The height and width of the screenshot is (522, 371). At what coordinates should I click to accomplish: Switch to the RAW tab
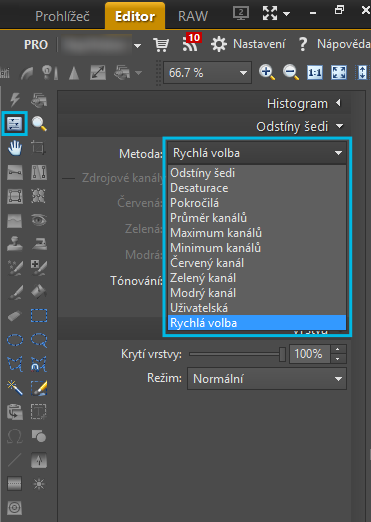click(x=193, y=16)
